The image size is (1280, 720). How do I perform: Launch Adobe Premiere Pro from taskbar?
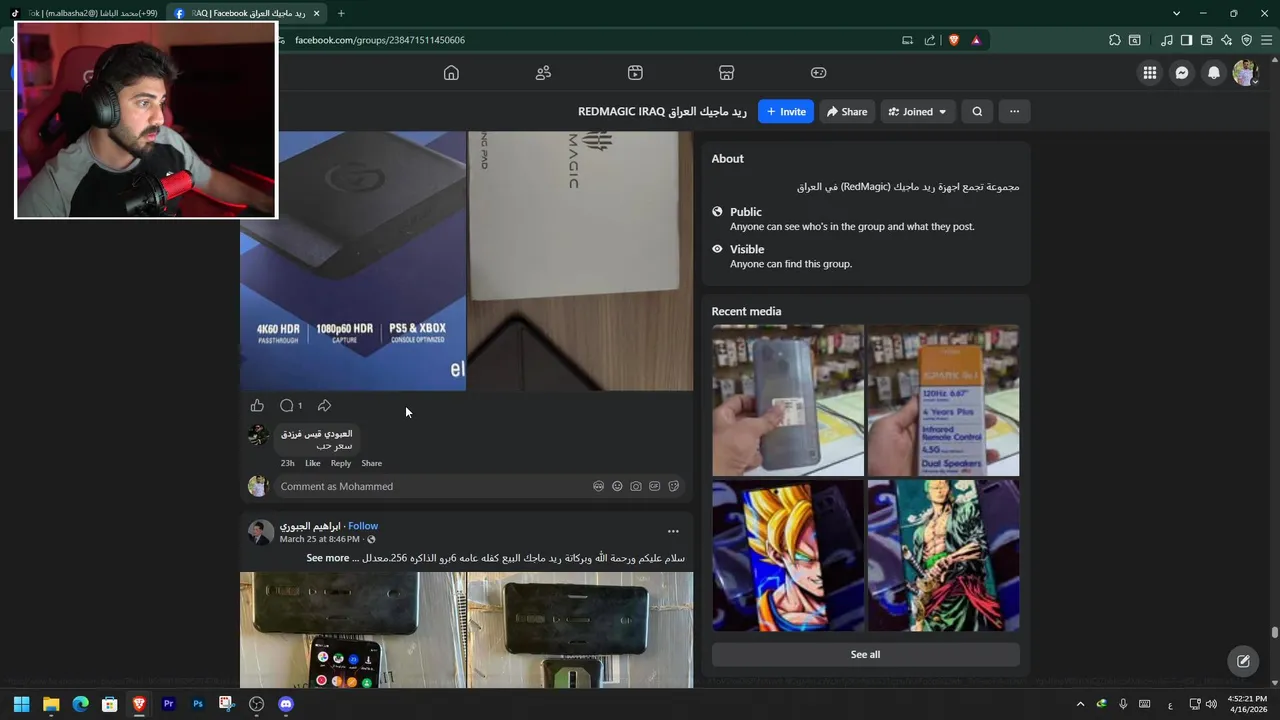pos(168,704)
